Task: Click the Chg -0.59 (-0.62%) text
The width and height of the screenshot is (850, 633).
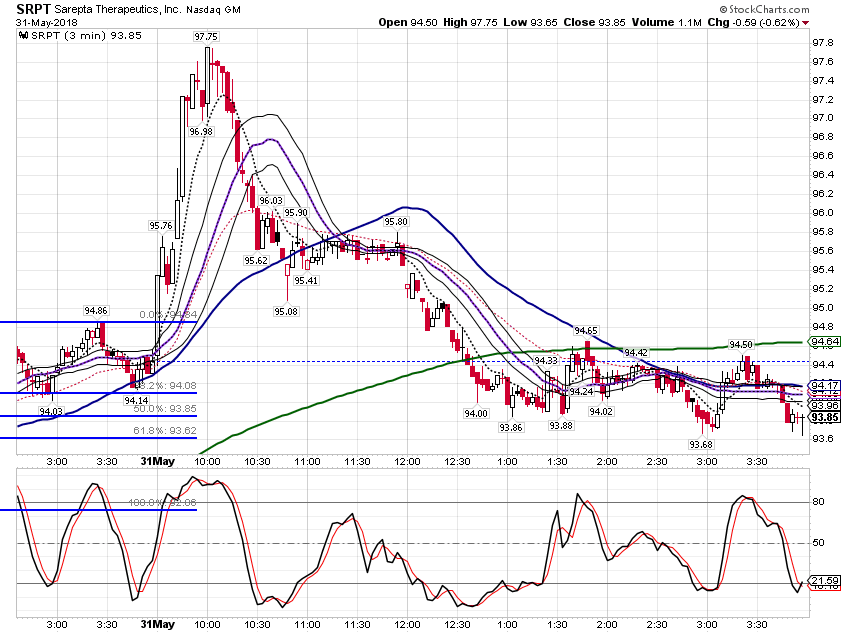Action: [754, 22]
